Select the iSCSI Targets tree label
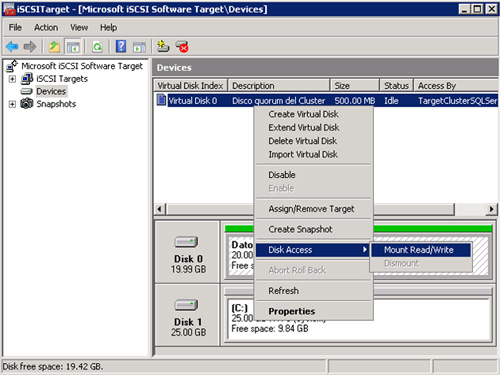This screenshot has width=500, height=375. (x=62, y=79)
